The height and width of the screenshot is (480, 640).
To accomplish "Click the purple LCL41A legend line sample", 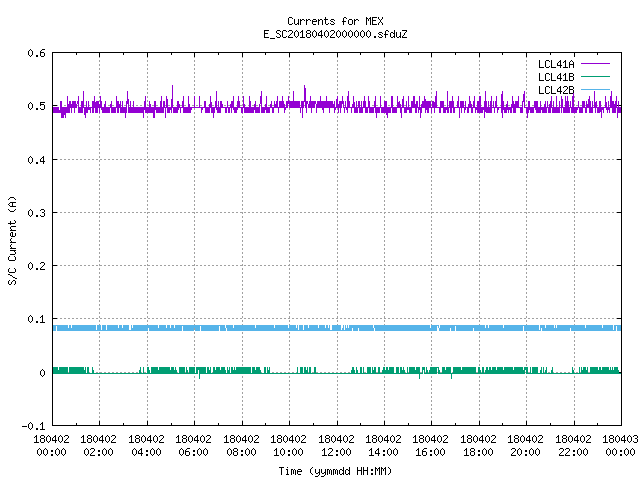I will (x=596, y=64).
